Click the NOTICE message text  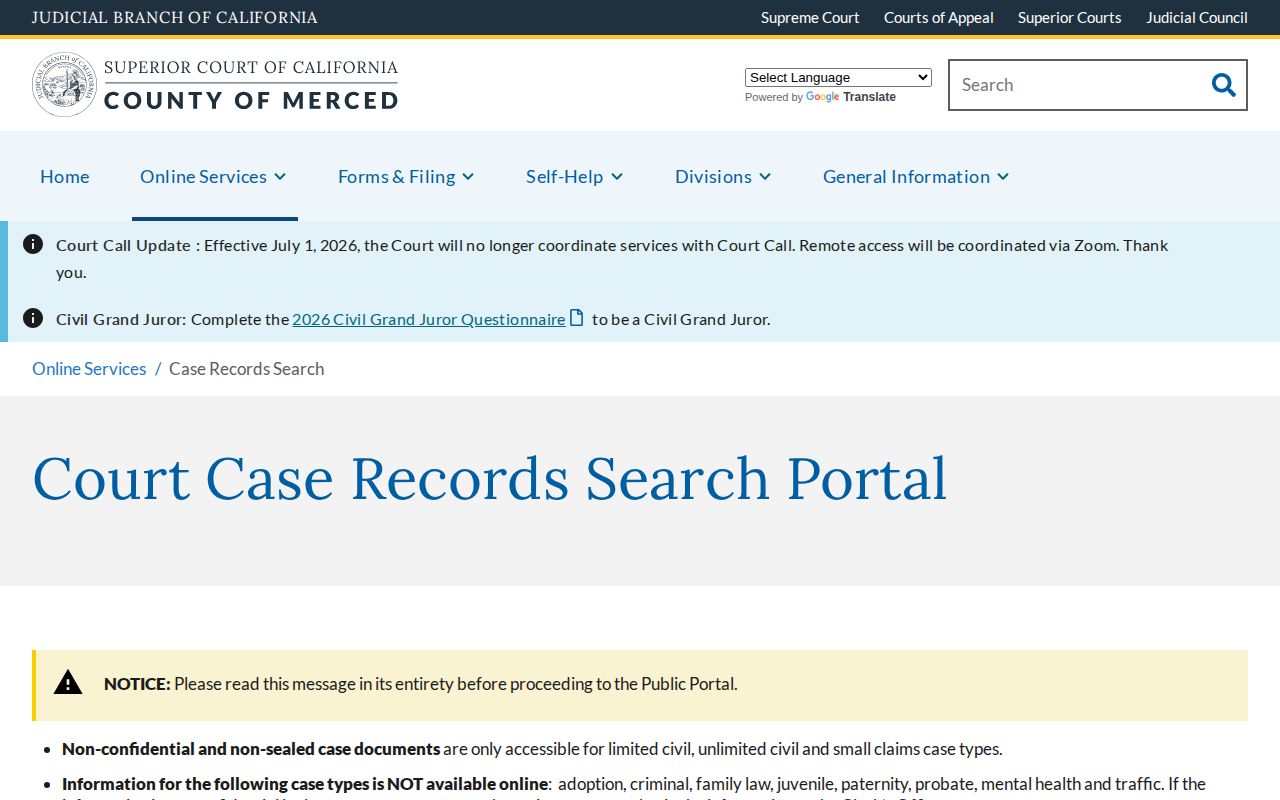point(421,684)
